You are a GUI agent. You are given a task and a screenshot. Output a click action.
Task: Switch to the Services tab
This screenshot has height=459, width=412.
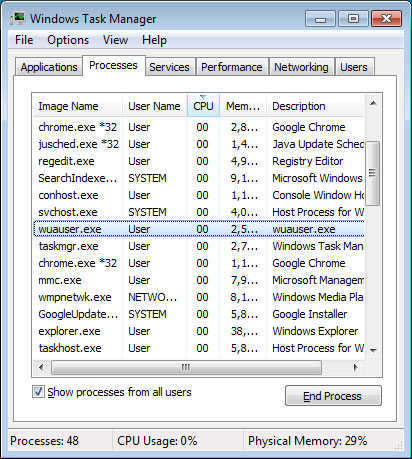[169, 67]
